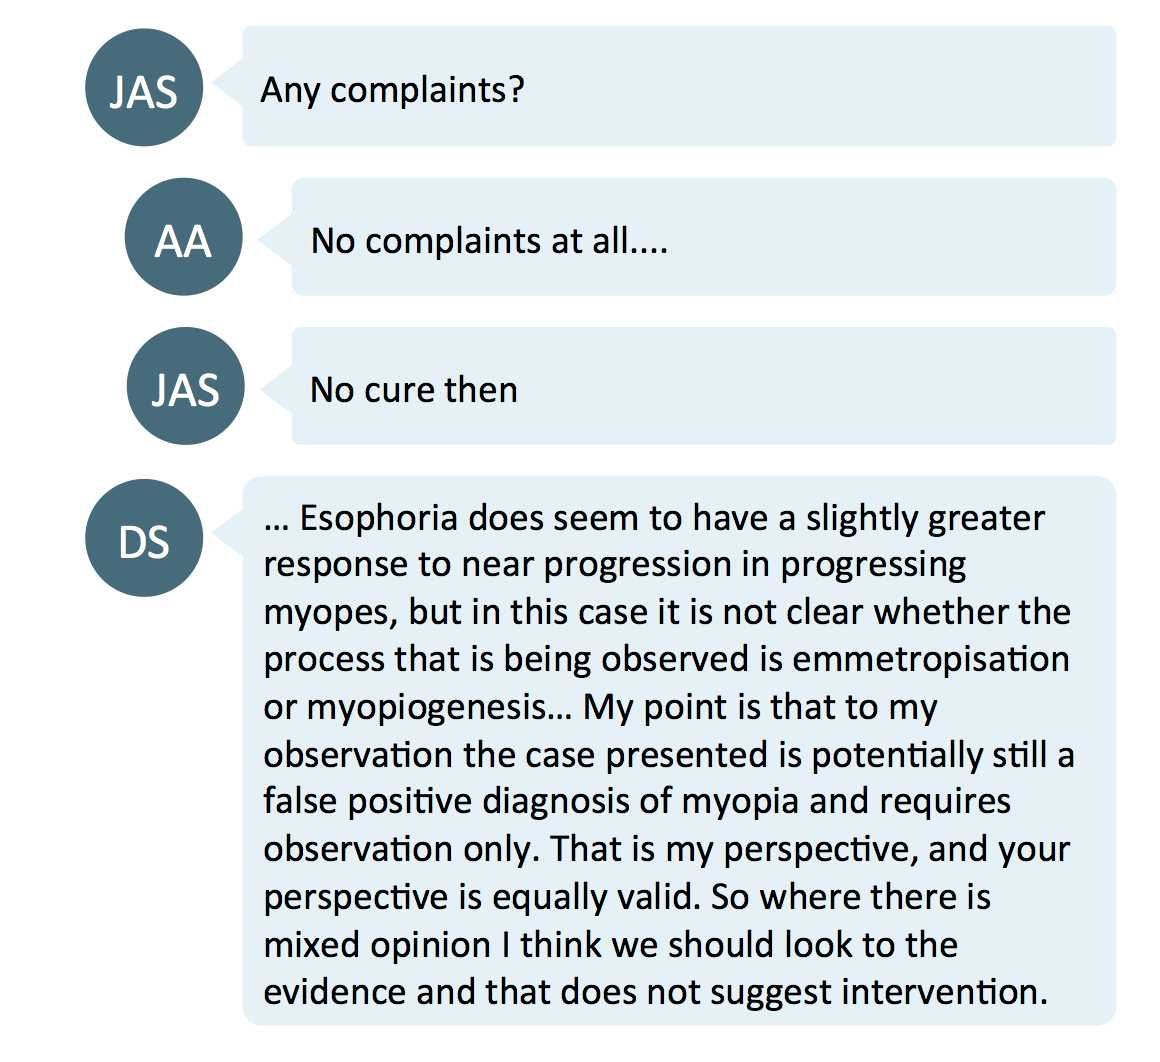Click empty area right of "No cure then"
1160x1062 pixels.
(x=814, y=386)
